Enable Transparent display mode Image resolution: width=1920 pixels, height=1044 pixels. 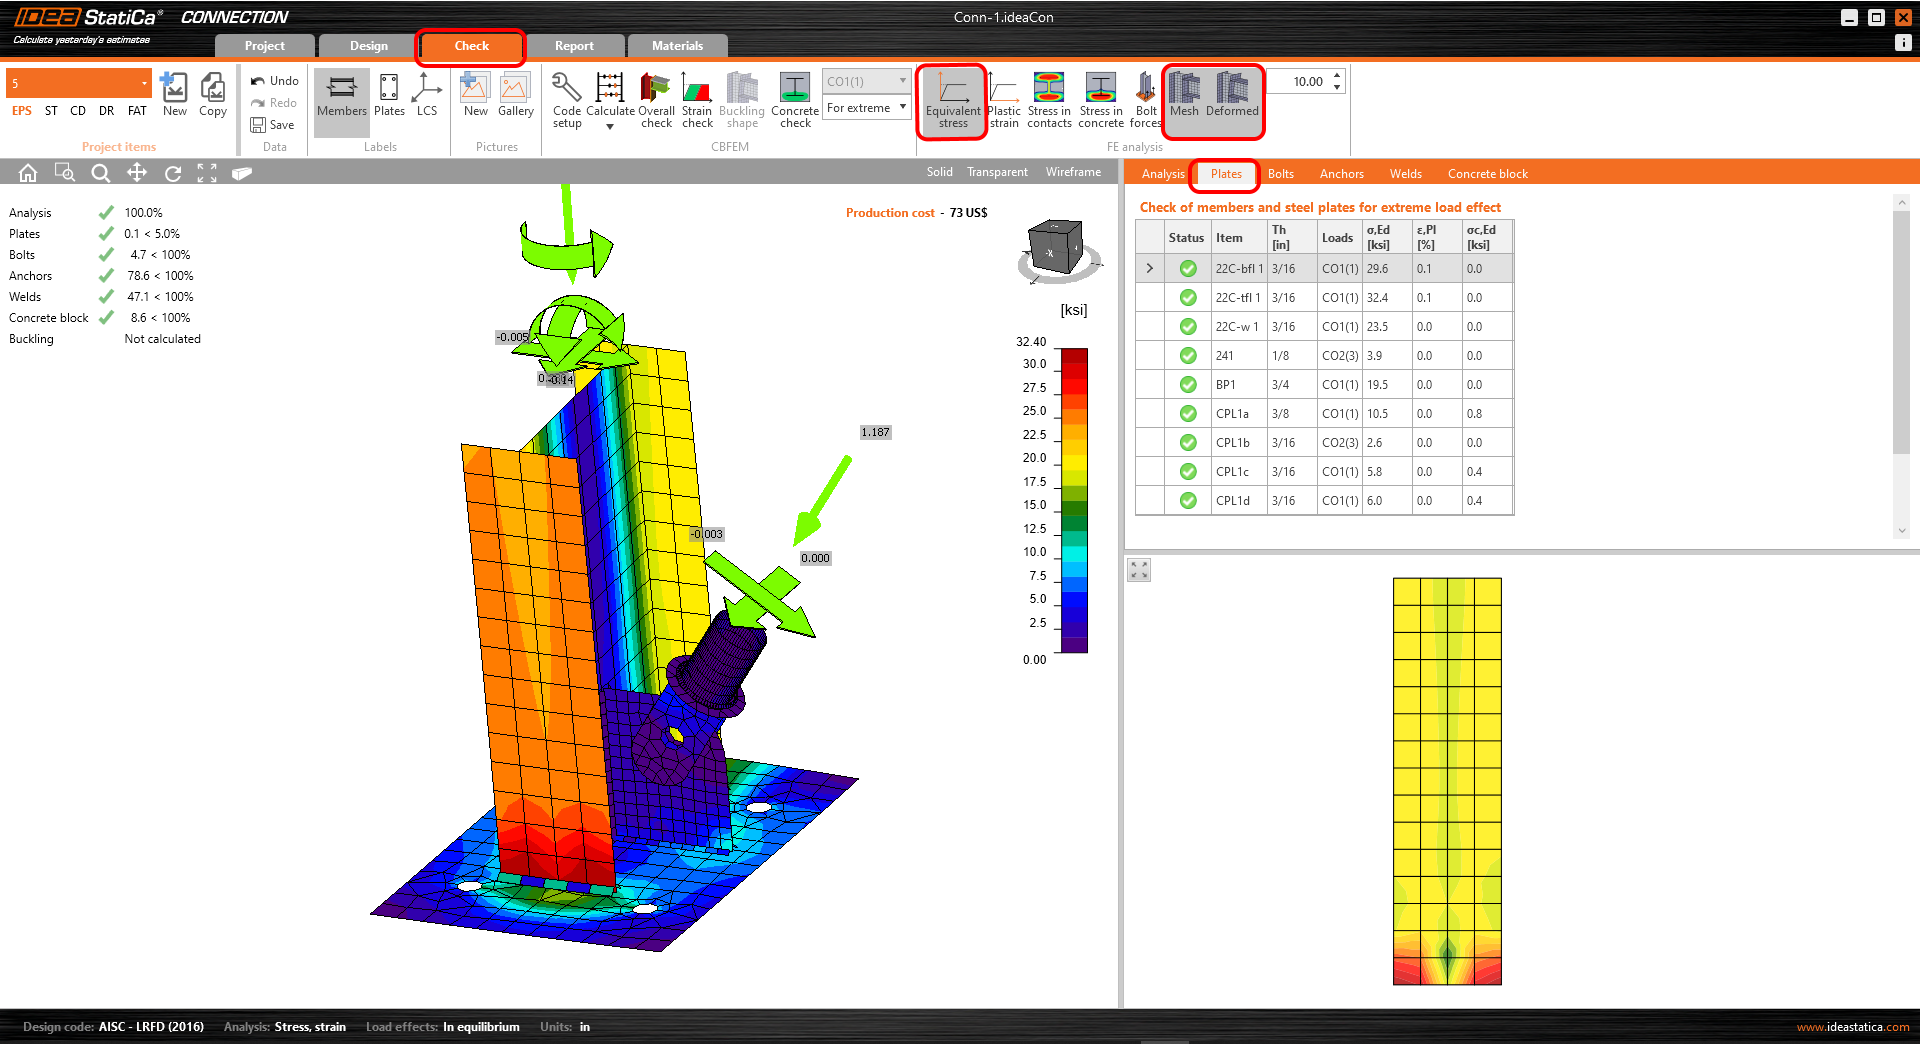click(997, 171)
